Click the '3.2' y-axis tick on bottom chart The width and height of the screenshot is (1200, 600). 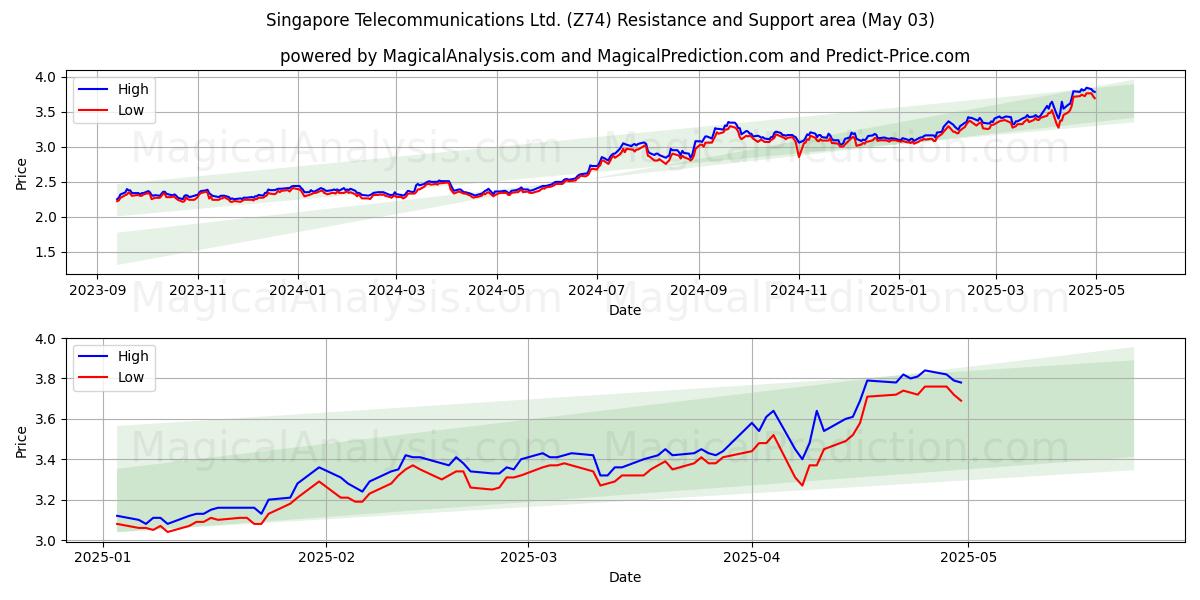pyautogui.click(x=48, y=500)
